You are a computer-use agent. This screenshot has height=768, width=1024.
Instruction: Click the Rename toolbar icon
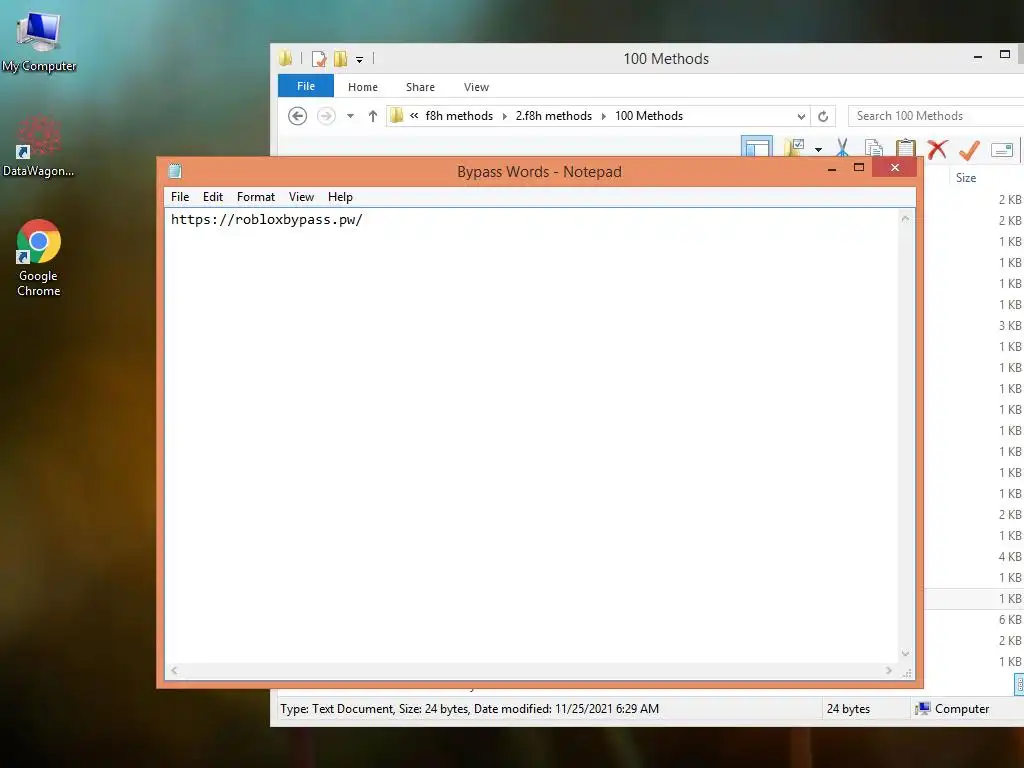pos(1001,150)
